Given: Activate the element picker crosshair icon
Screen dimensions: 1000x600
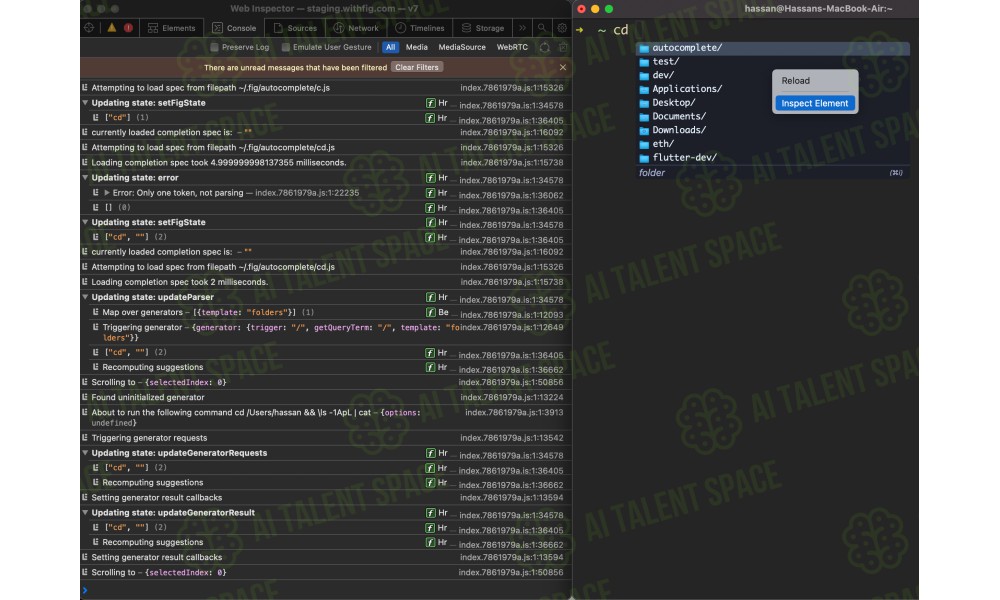Looking at the screenshot, I should 89,27.
